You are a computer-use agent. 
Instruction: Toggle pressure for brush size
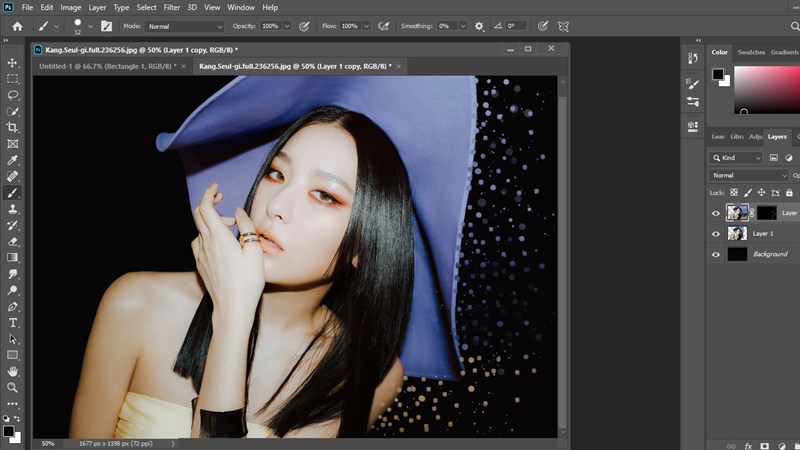click(x=543, y=27)
